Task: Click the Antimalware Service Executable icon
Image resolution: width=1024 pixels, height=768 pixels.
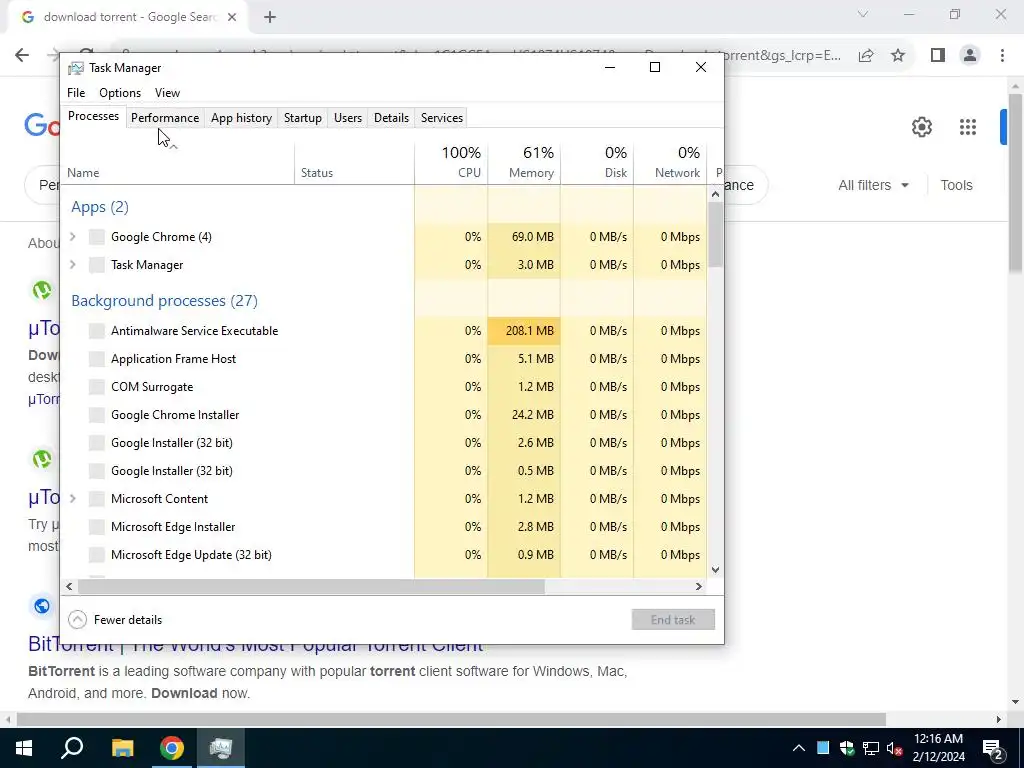Action: [97, 331]
